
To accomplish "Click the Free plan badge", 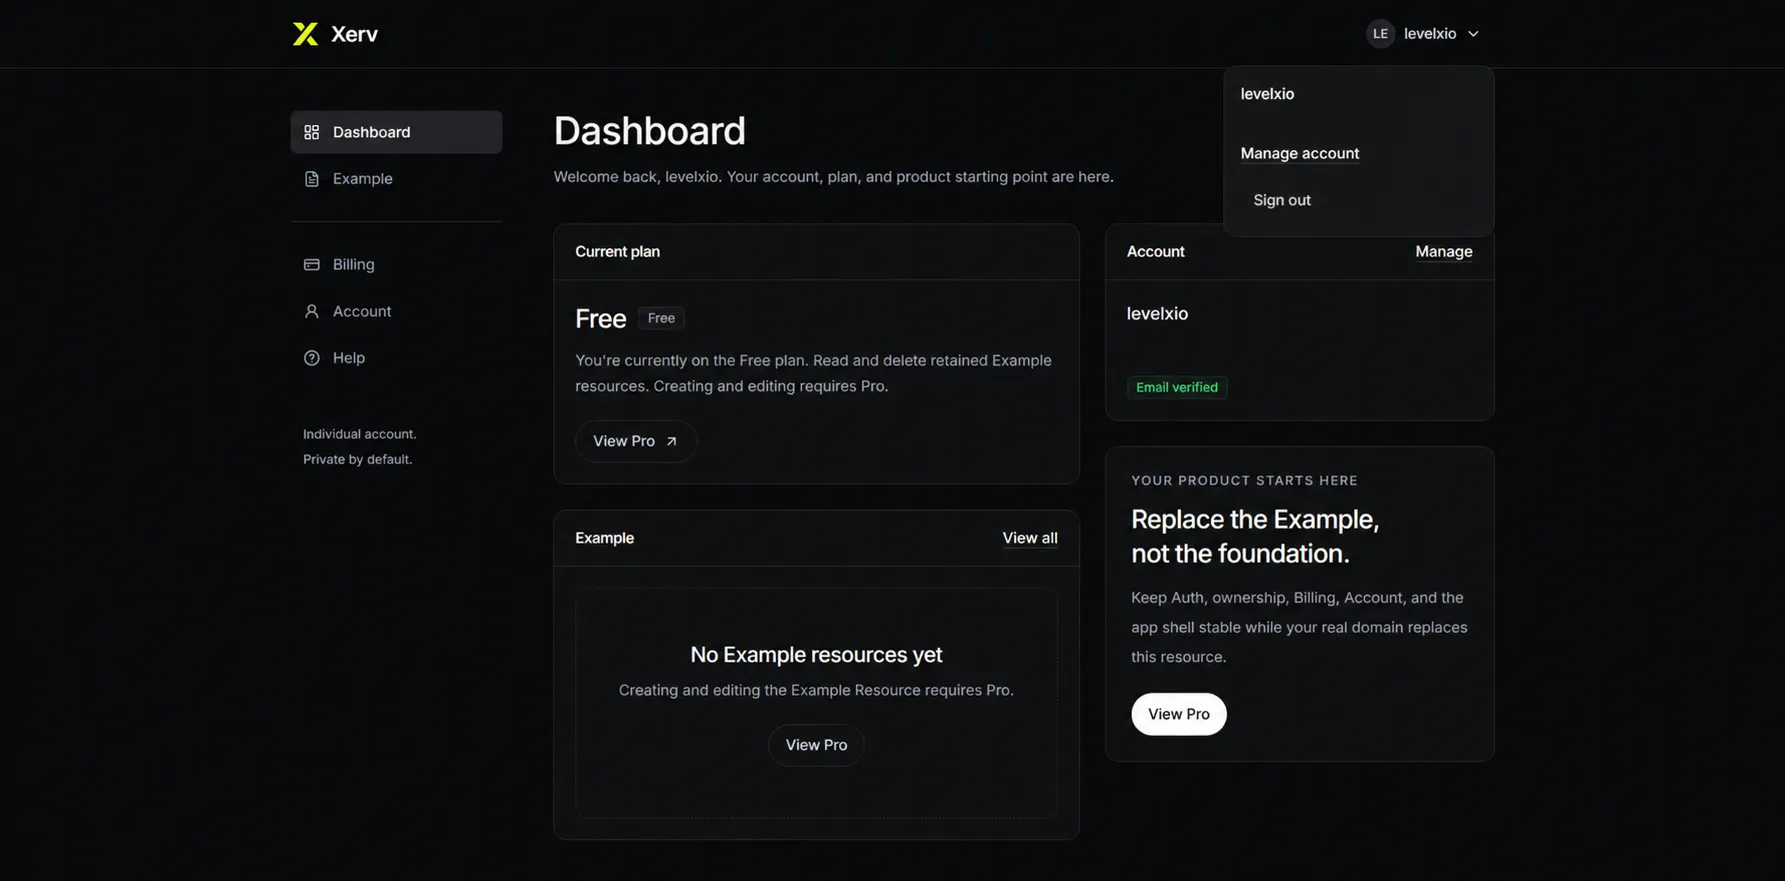I will coord(661,318).
